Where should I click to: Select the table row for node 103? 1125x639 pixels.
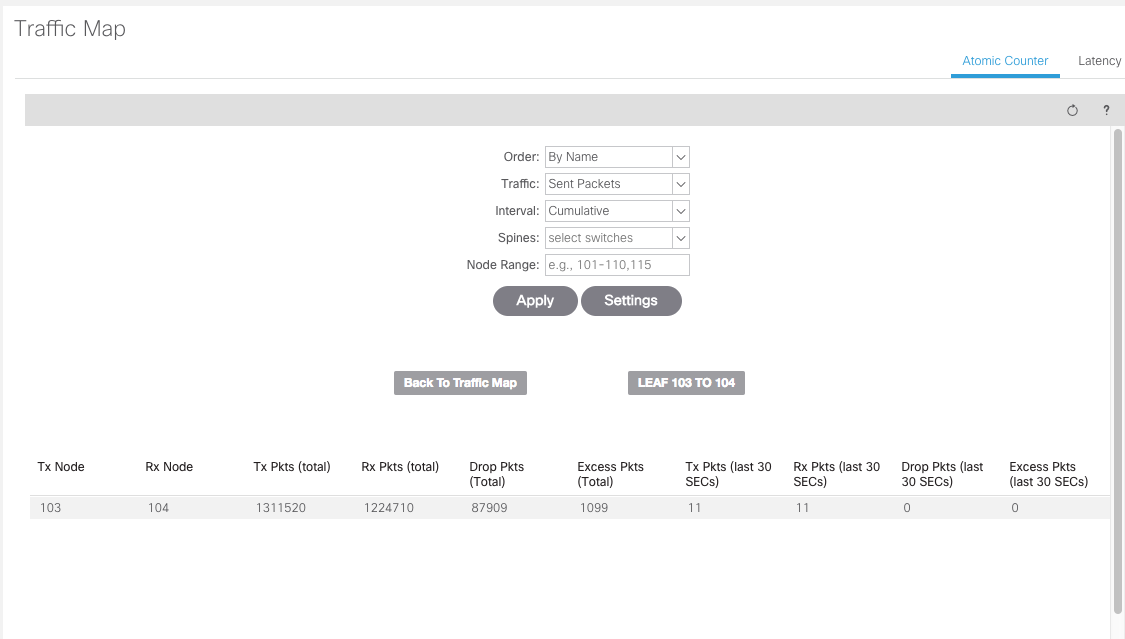(569, 508)
